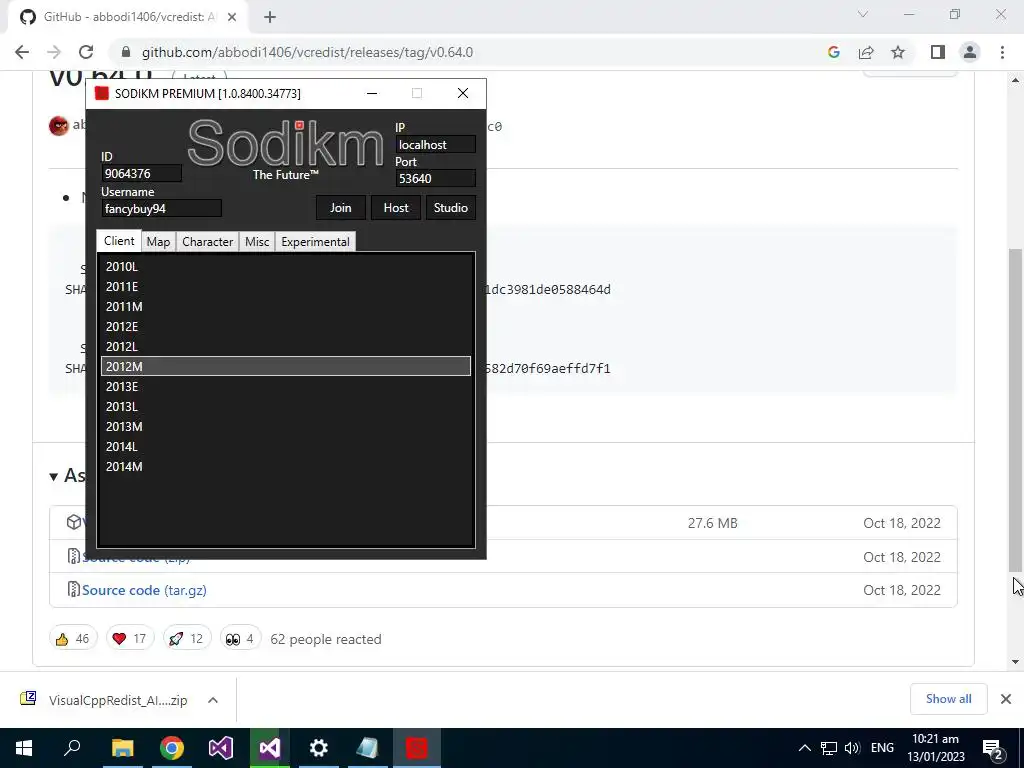Select the 2011M client entry

[x=286, y=306]
